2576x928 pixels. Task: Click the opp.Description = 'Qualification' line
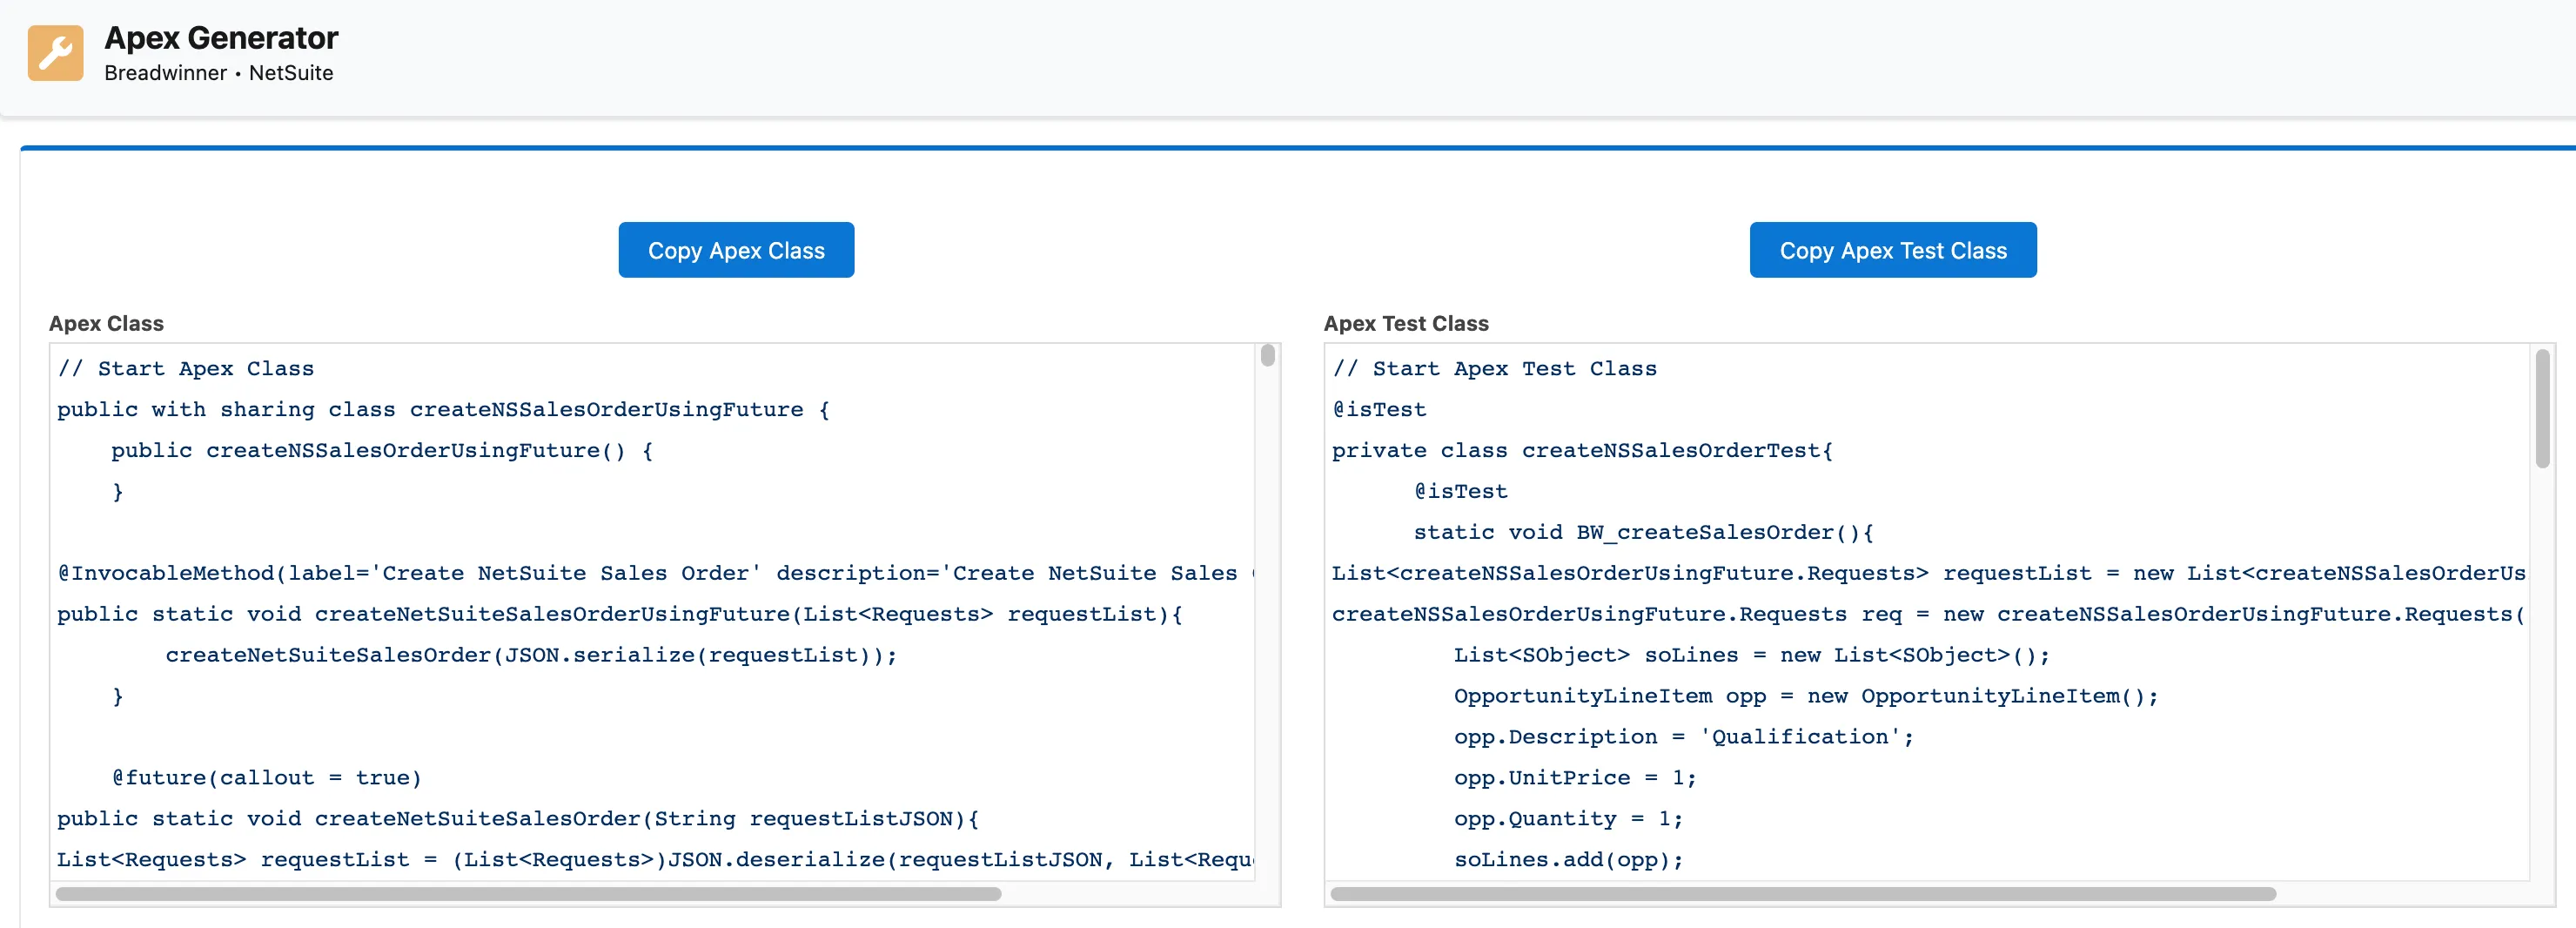point(1683,737)
